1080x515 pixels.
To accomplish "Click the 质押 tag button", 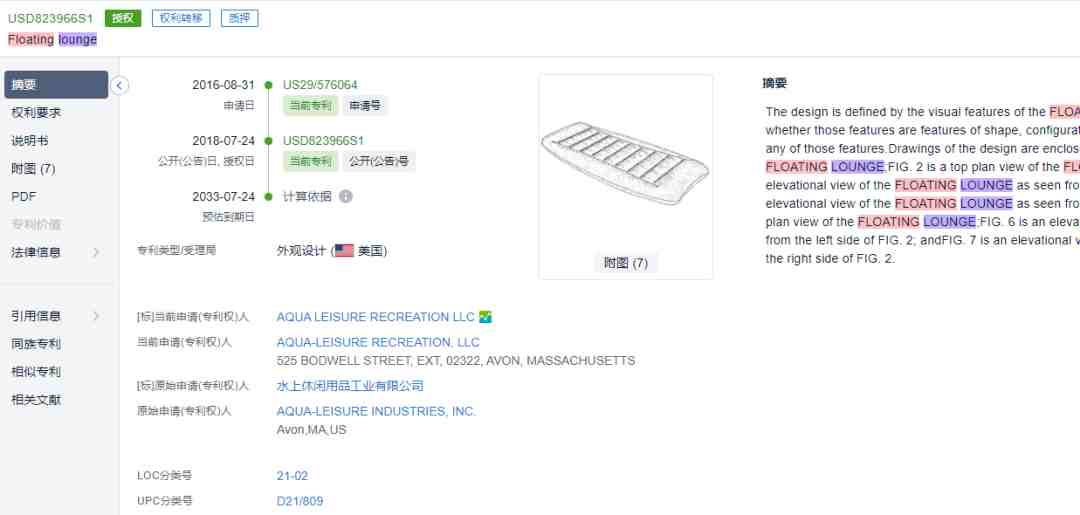I will (x=240, y=19).
